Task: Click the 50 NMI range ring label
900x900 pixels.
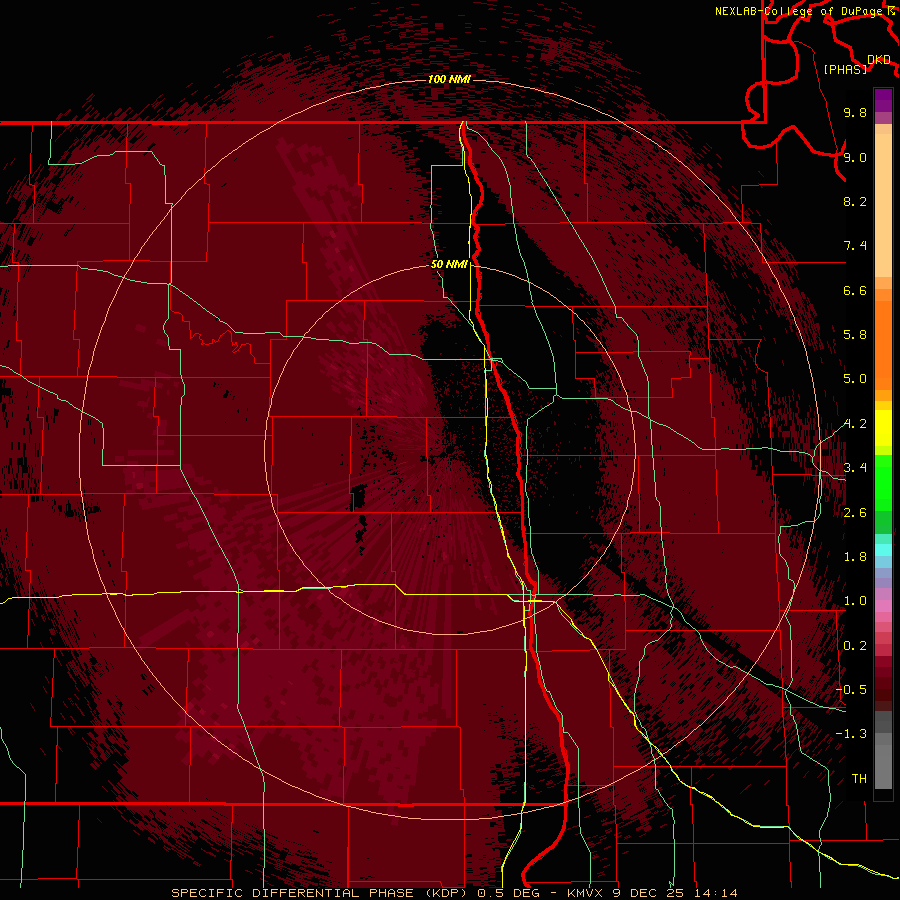Action: pos(449,264)
